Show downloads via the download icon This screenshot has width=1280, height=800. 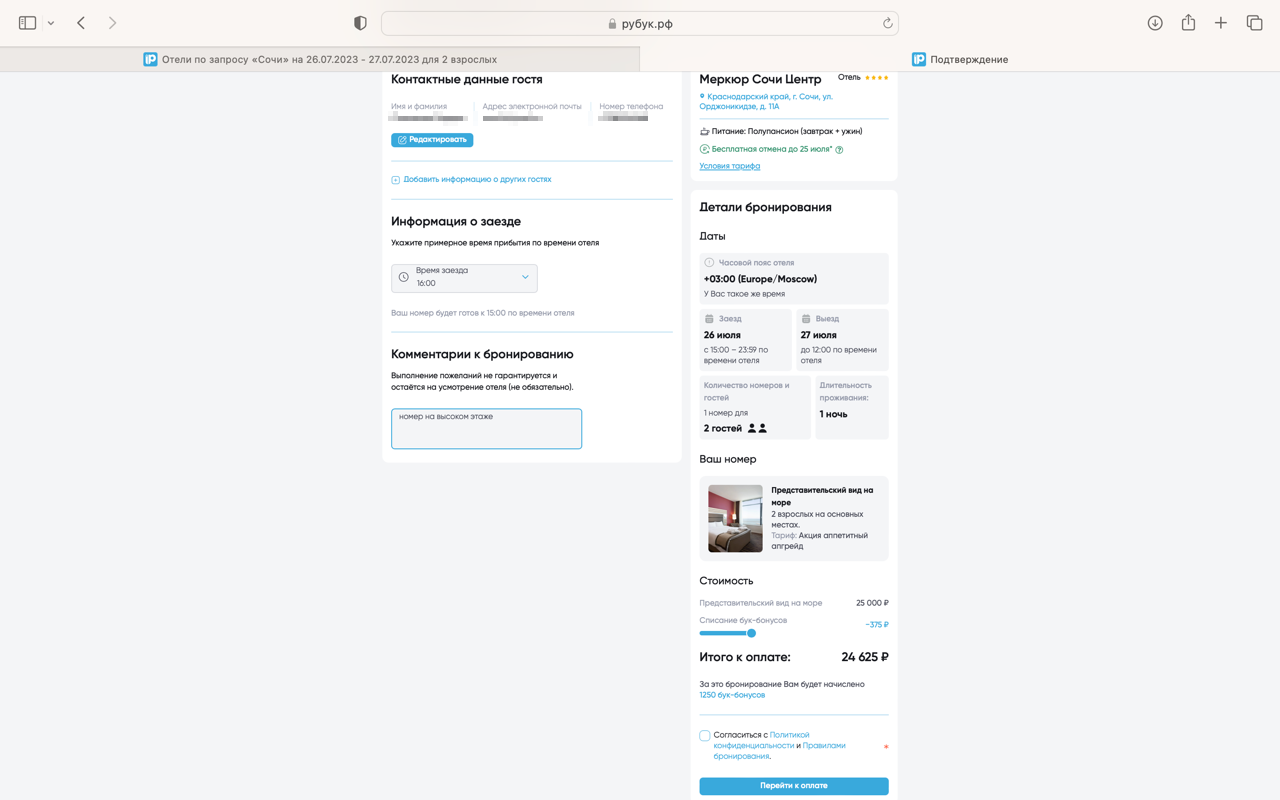click(1155, 23)
